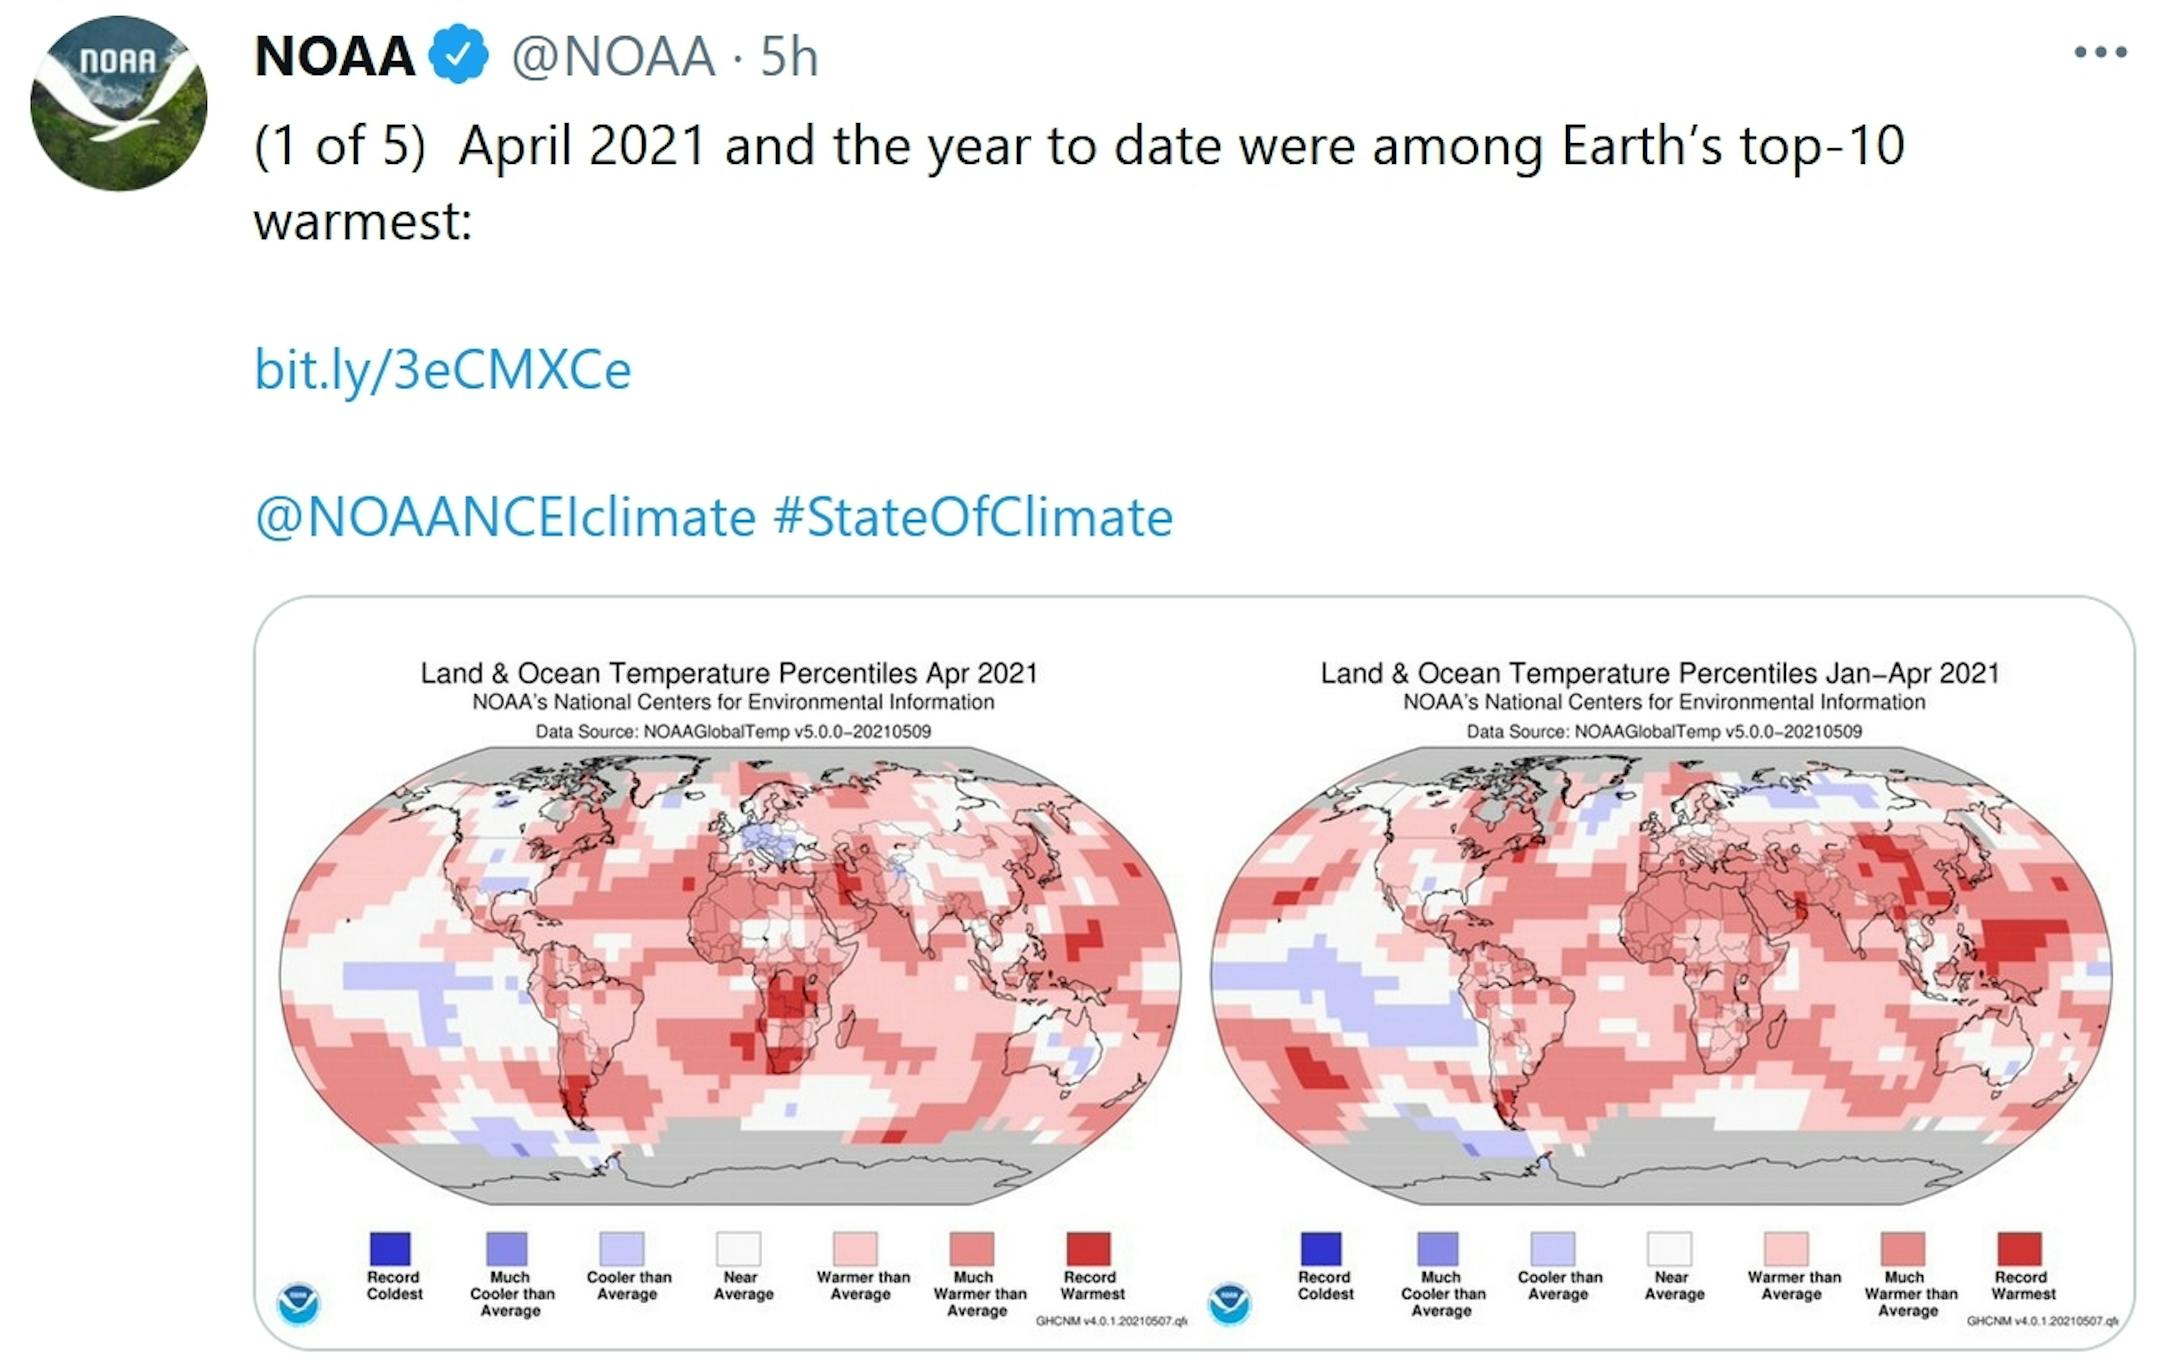This screenshot has width=2160, height=1370.
Task: Click the blue verified badge
Action: (x=458, y=56)
